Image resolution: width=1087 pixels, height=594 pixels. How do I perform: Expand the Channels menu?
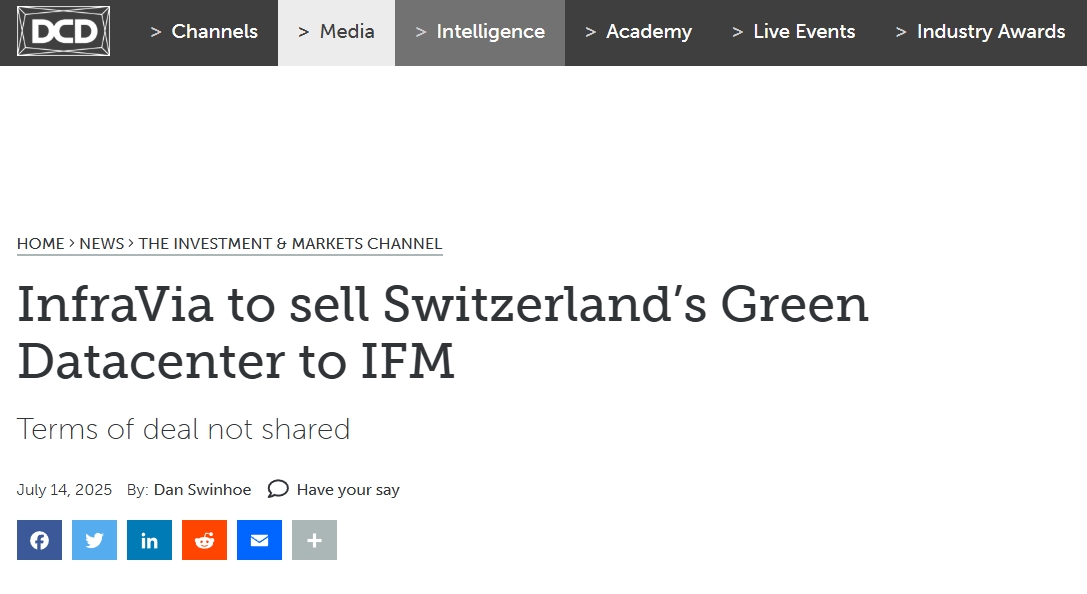pos(204,32)
